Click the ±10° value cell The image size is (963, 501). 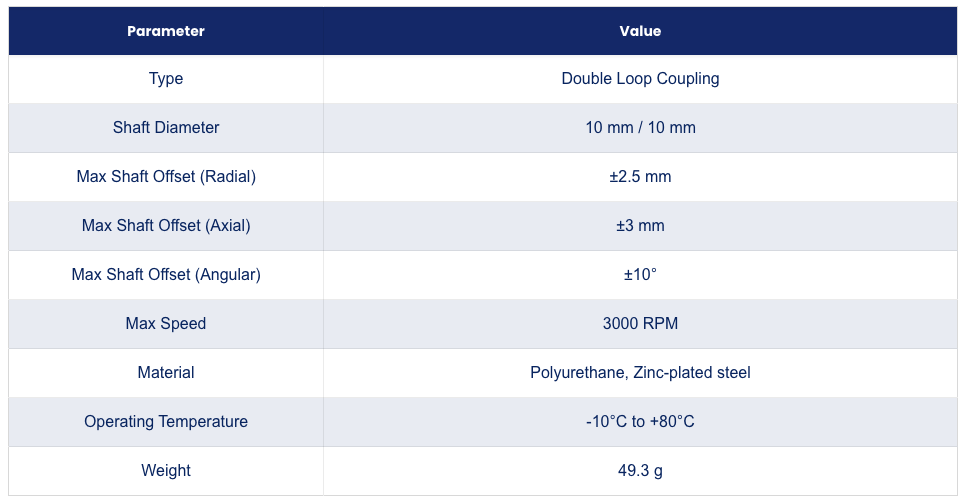[640, 274]
